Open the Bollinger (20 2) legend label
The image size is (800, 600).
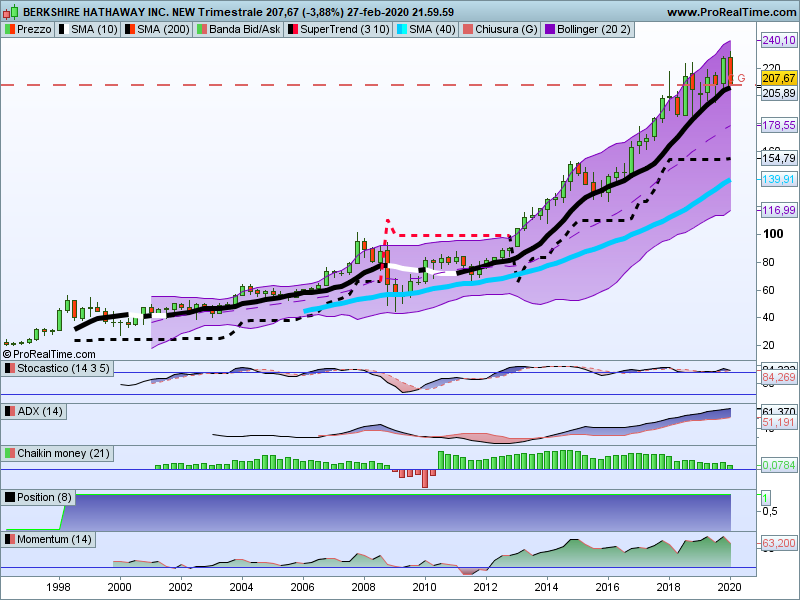pos(594,30)
